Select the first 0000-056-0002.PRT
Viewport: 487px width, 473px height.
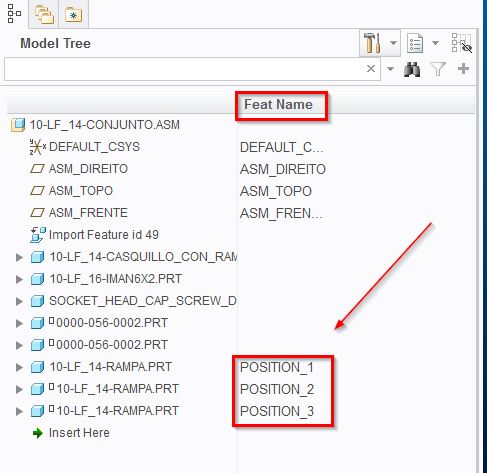(x=112, y=323)
